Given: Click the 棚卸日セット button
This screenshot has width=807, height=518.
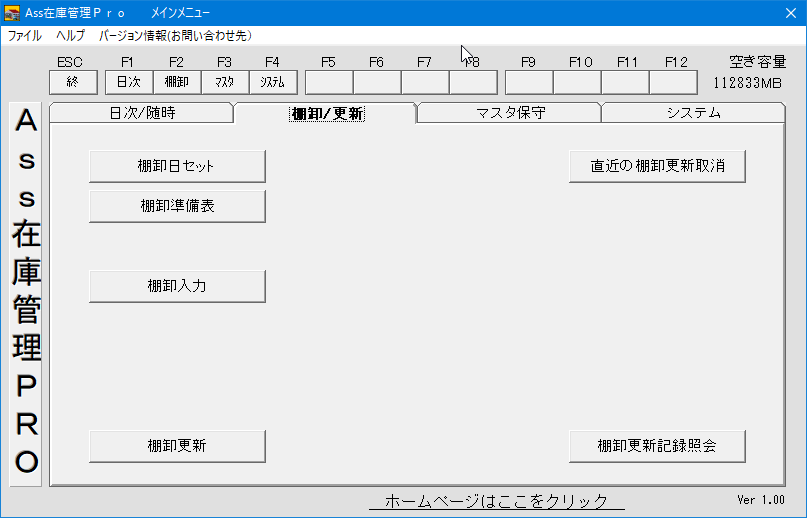Looking at the screenshot, I should coord(177,166).
